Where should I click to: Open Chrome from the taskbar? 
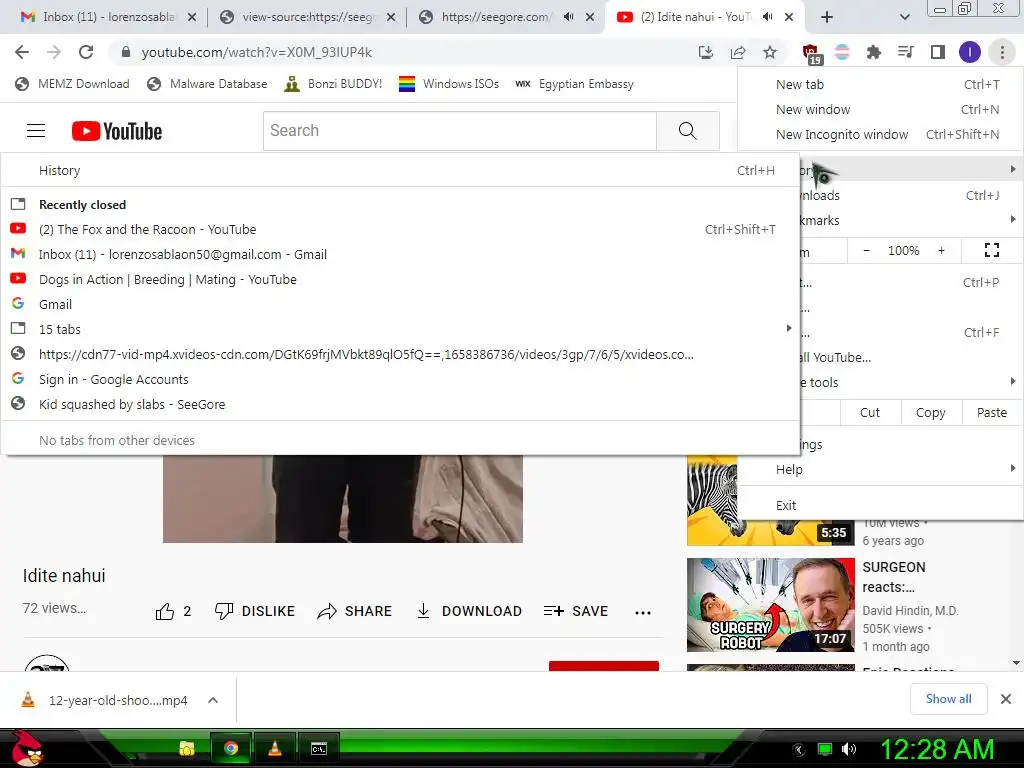click(x=231, y=748)
